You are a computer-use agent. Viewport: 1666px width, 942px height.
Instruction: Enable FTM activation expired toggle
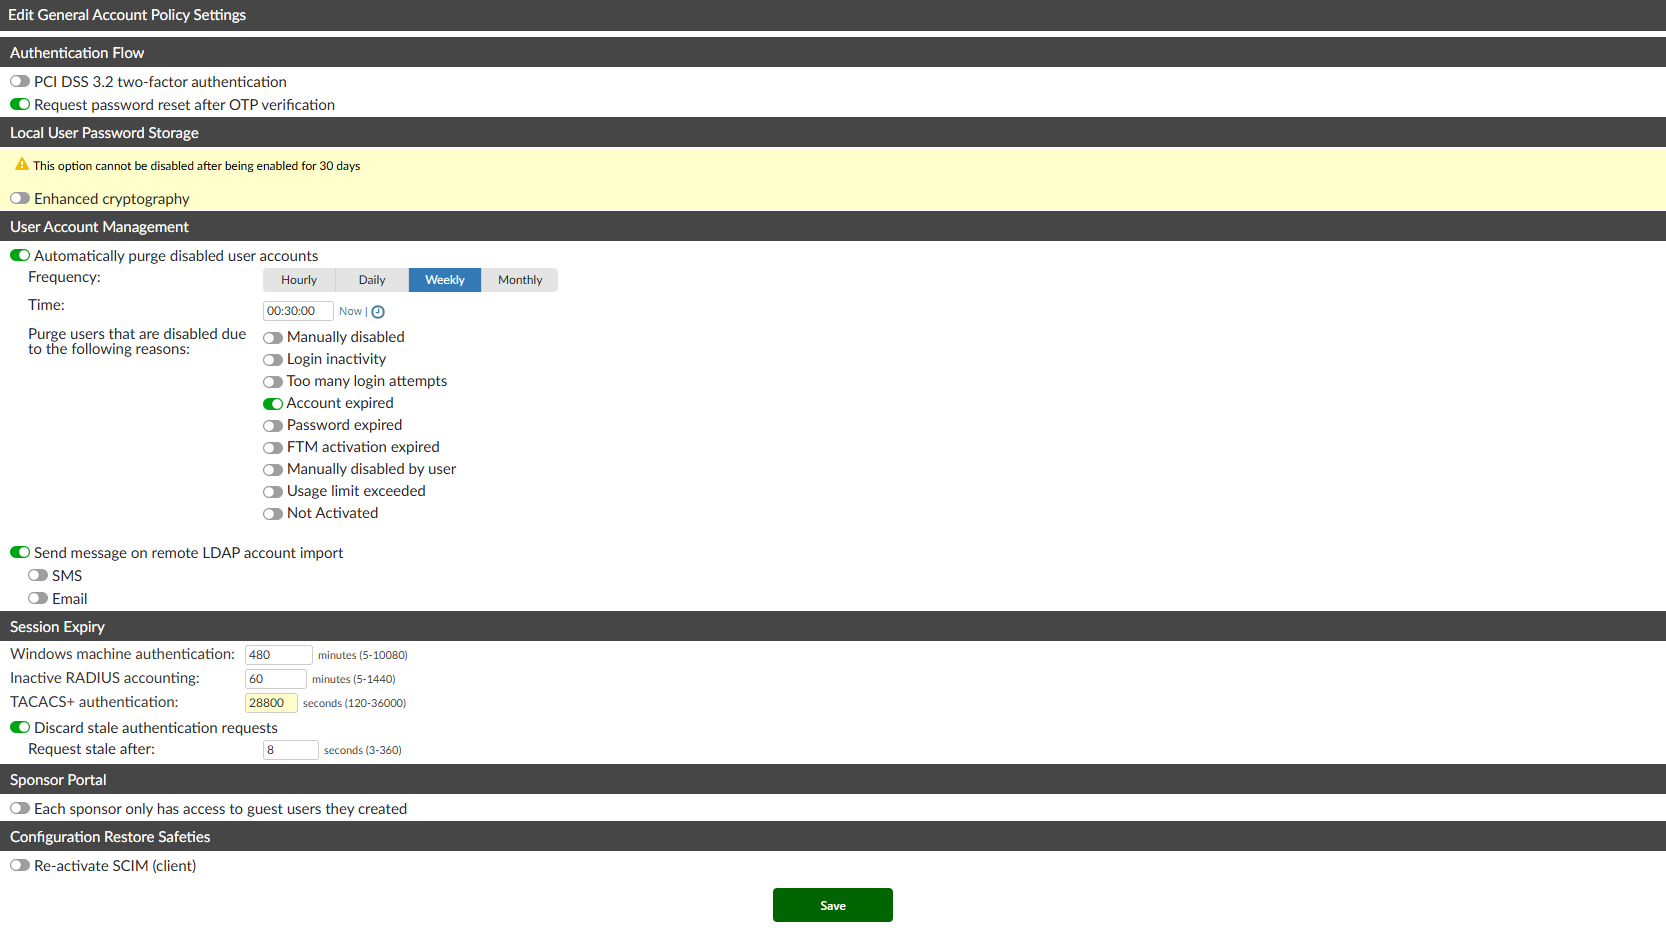[273, 448]
